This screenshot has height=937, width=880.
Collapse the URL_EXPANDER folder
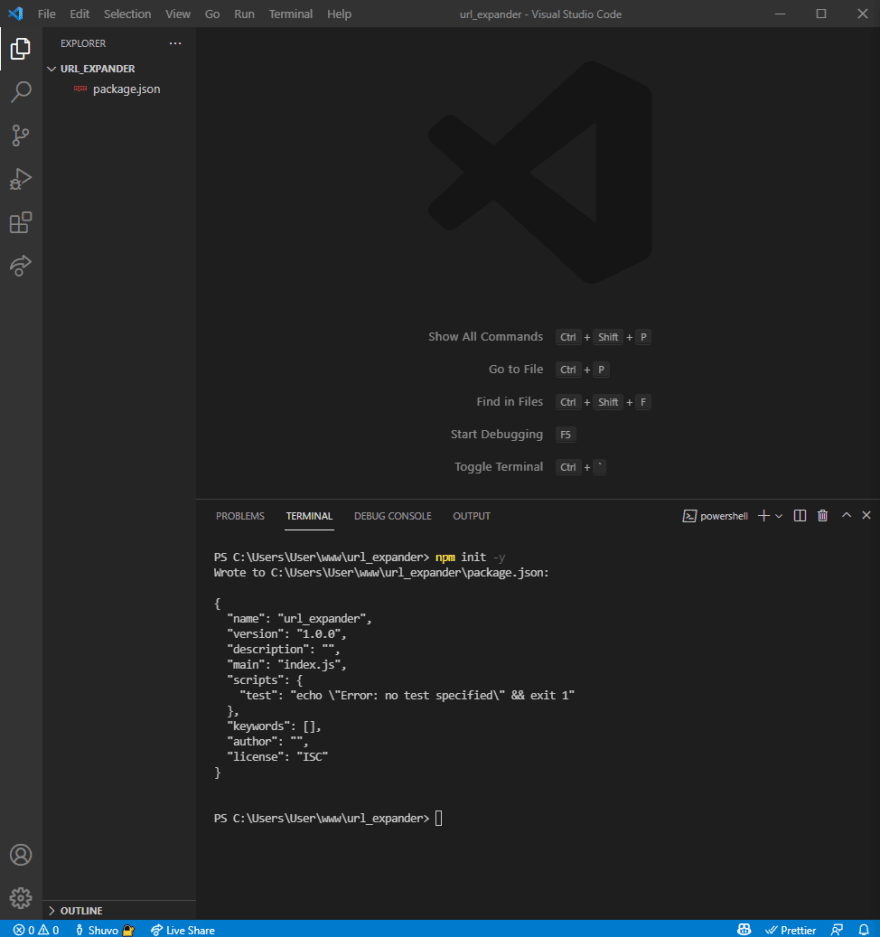click(97, 69)
